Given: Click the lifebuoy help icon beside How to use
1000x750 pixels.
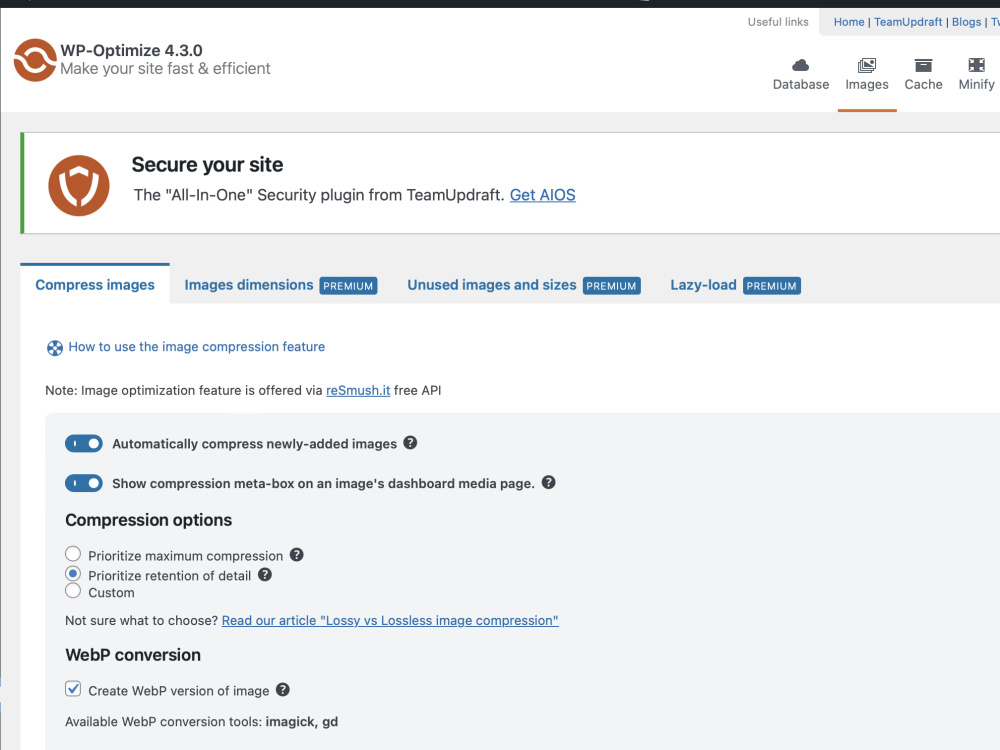Looking at the screenshot, I should 55,348.
